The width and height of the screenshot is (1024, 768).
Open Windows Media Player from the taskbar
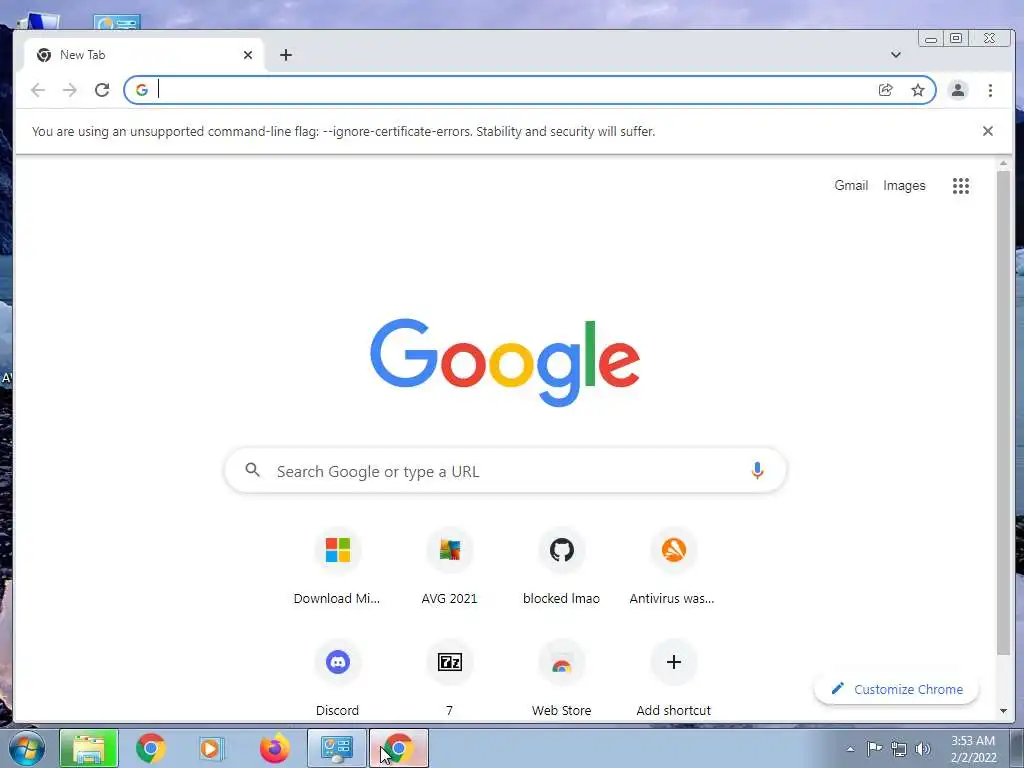click(211, 748)
